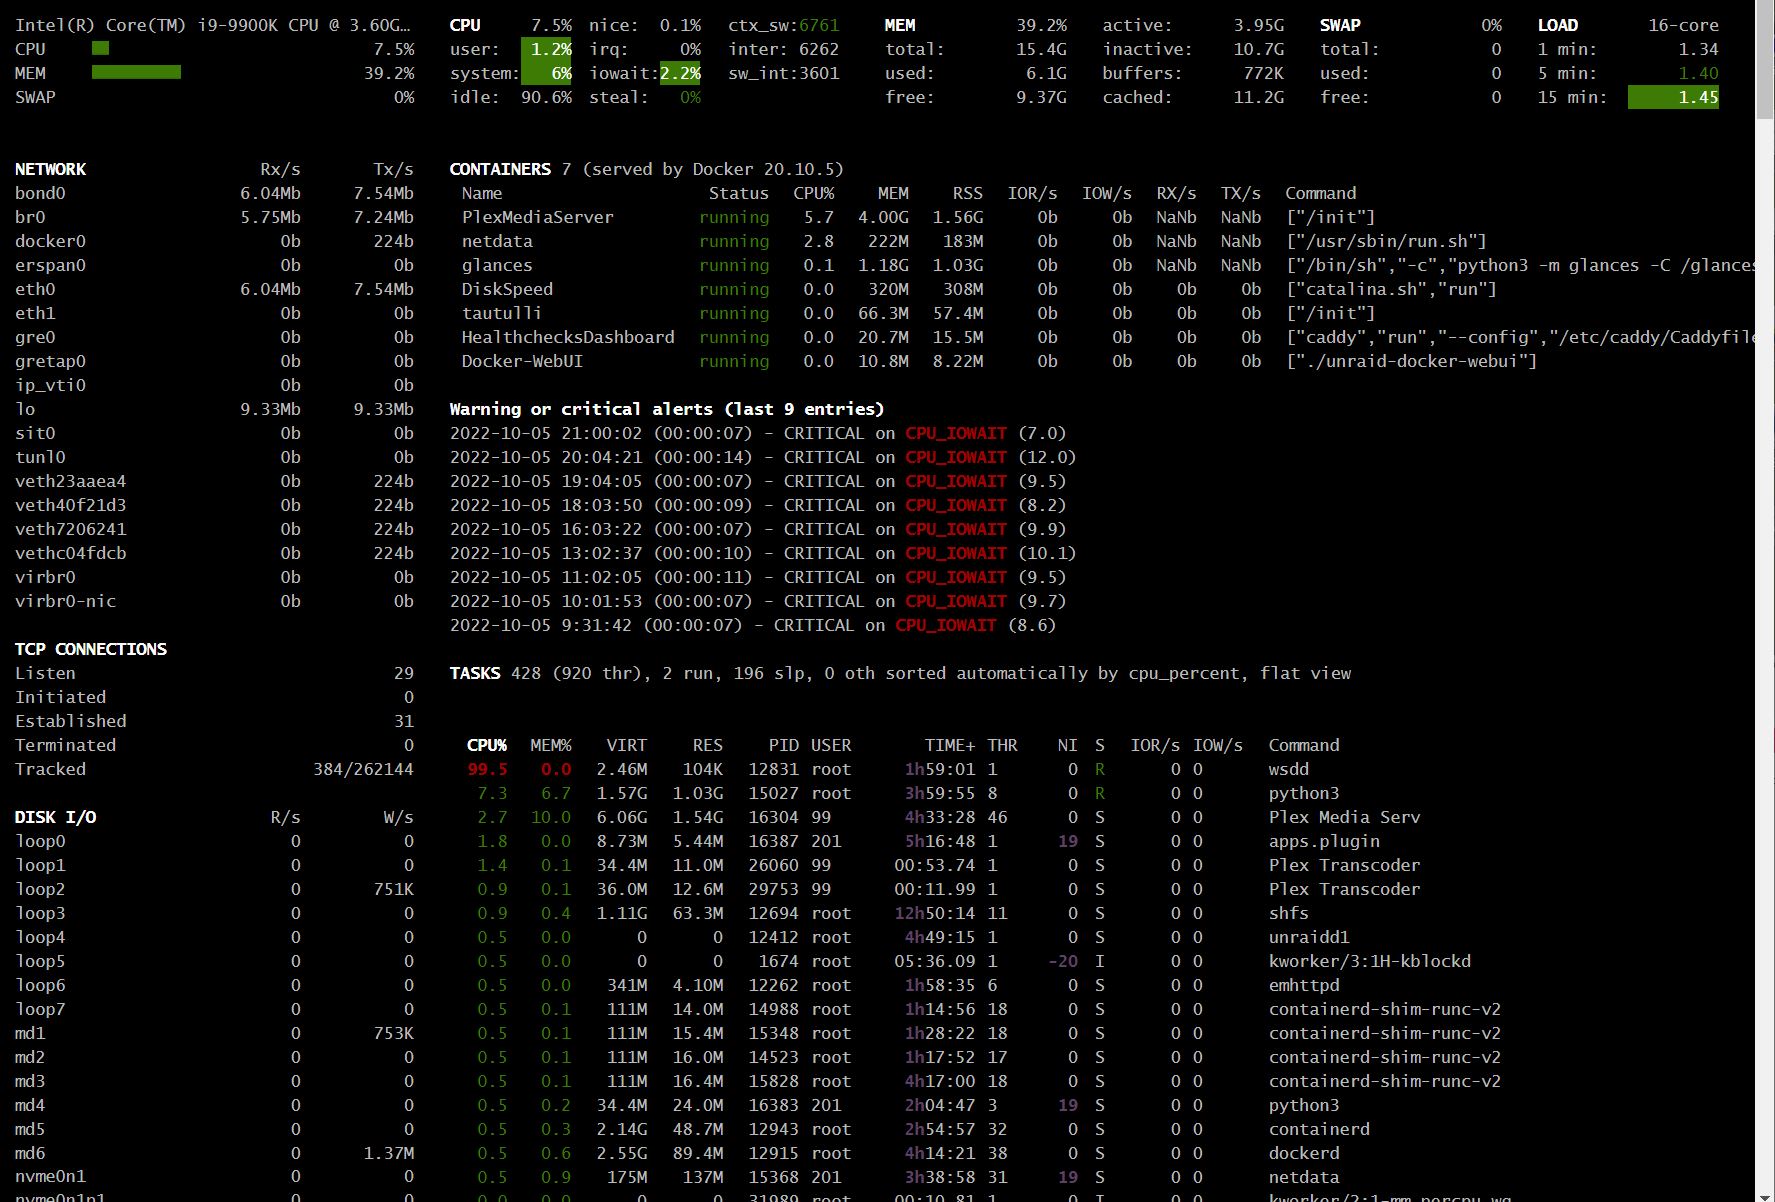Select the wsdd process using 99.5% CPU
Image resolution: width=1775 pixels, height=1202 pixels.
pyautogui.click(x=1288, y=769)
